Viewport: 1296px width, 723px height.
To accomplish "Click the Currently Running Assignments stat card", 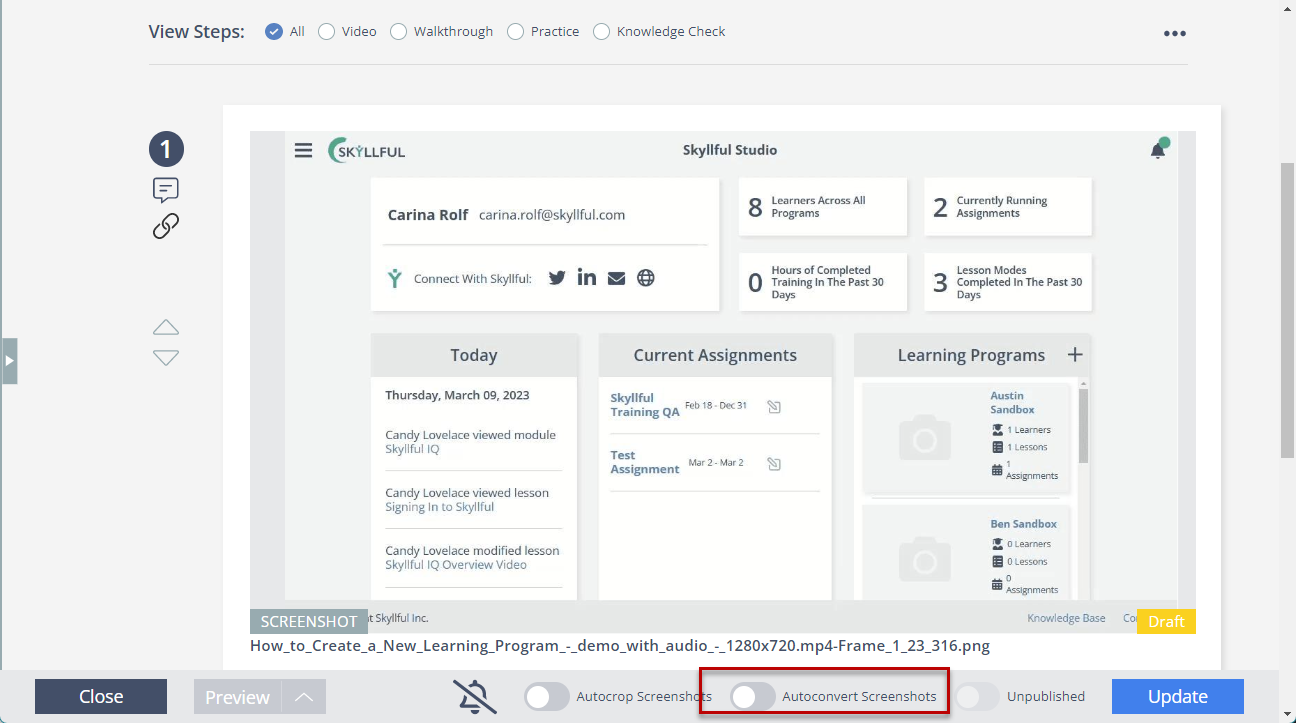I will click(x=1008, y=207).
